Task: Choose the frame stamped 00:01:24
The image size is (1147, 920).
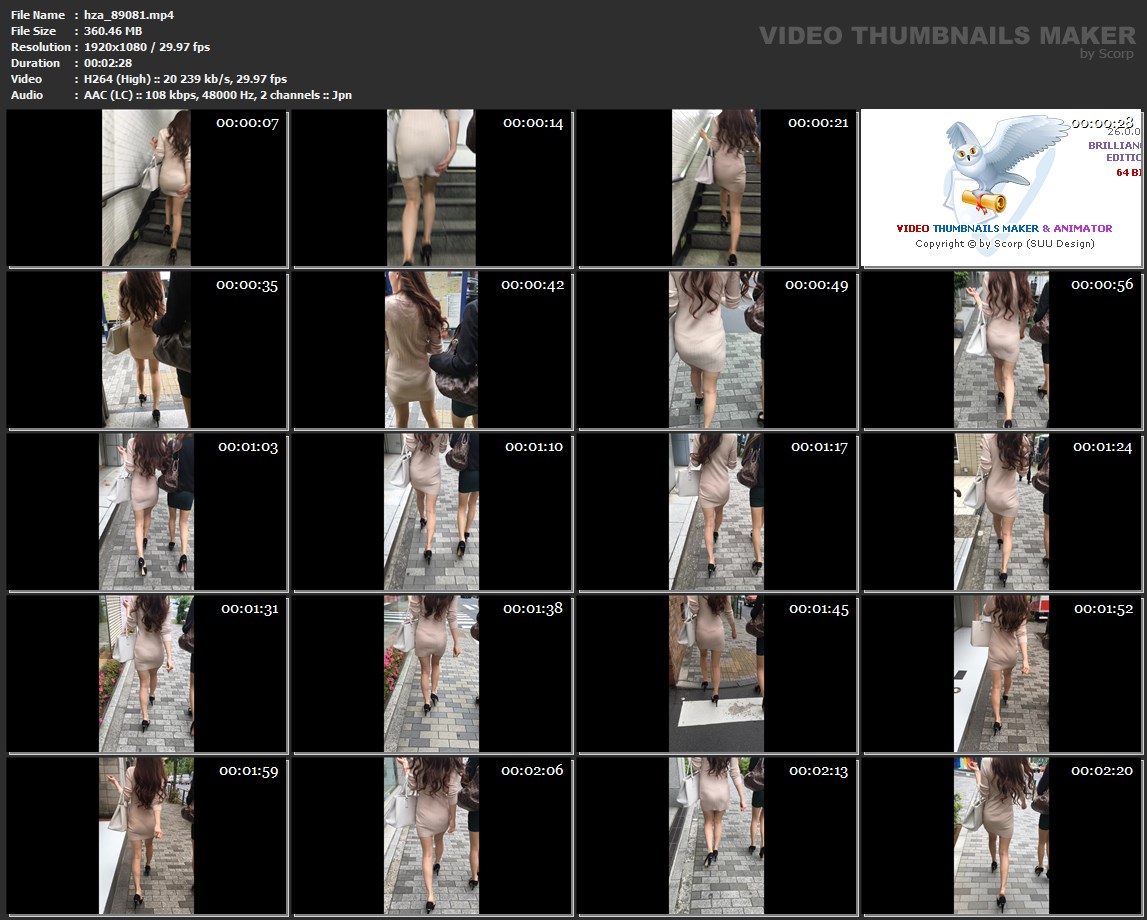Action: click(x=1002, y=512)
